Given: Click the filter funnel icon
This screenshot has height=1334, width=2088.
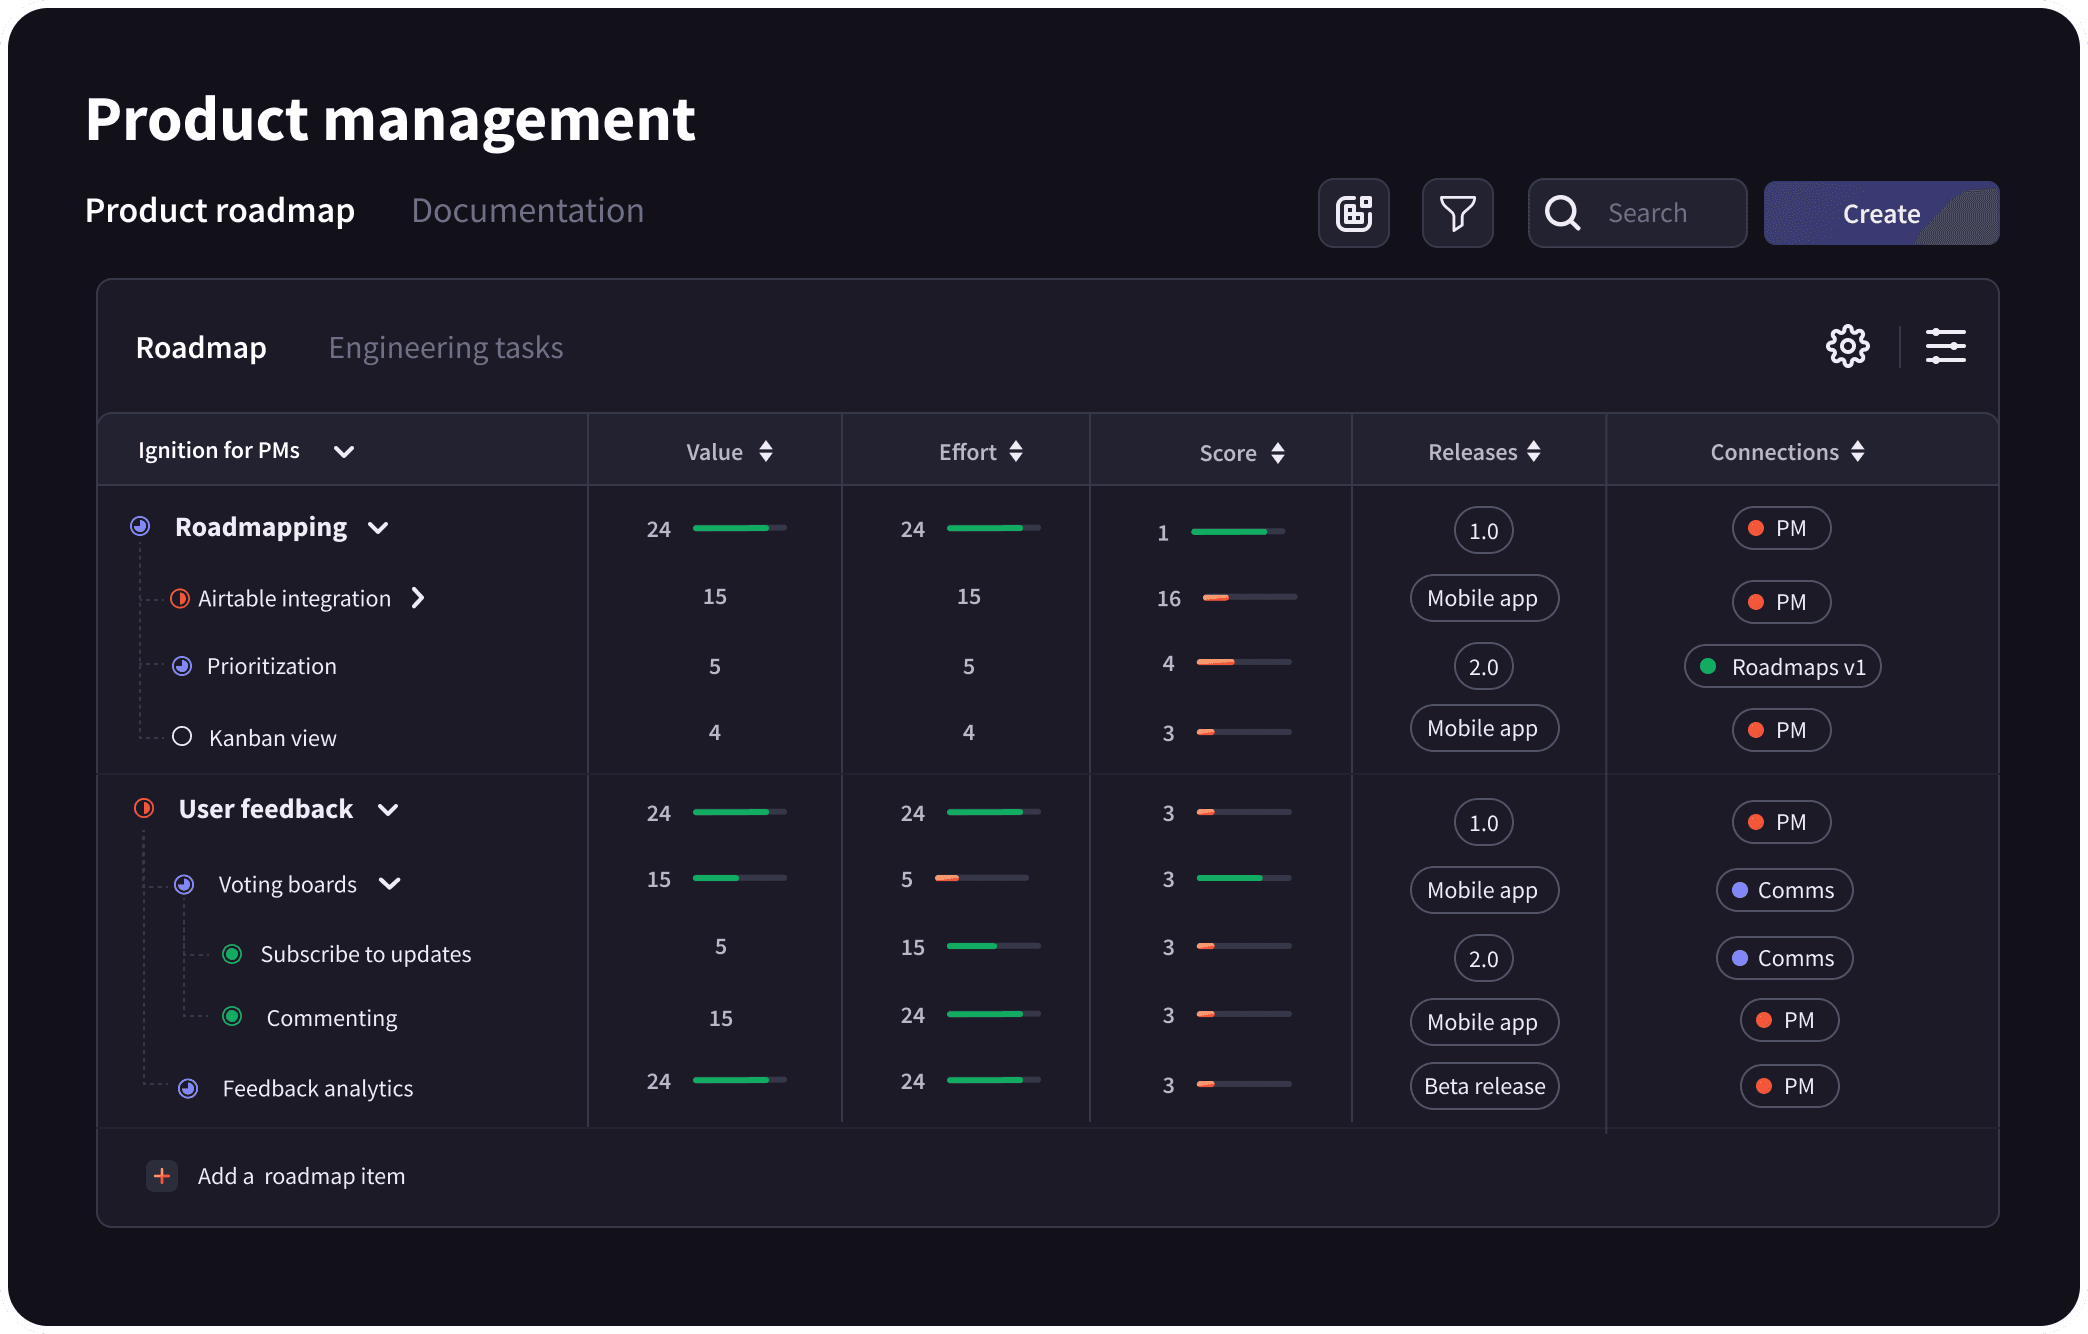Looking at the screenshot, I should coord(1458,213).
